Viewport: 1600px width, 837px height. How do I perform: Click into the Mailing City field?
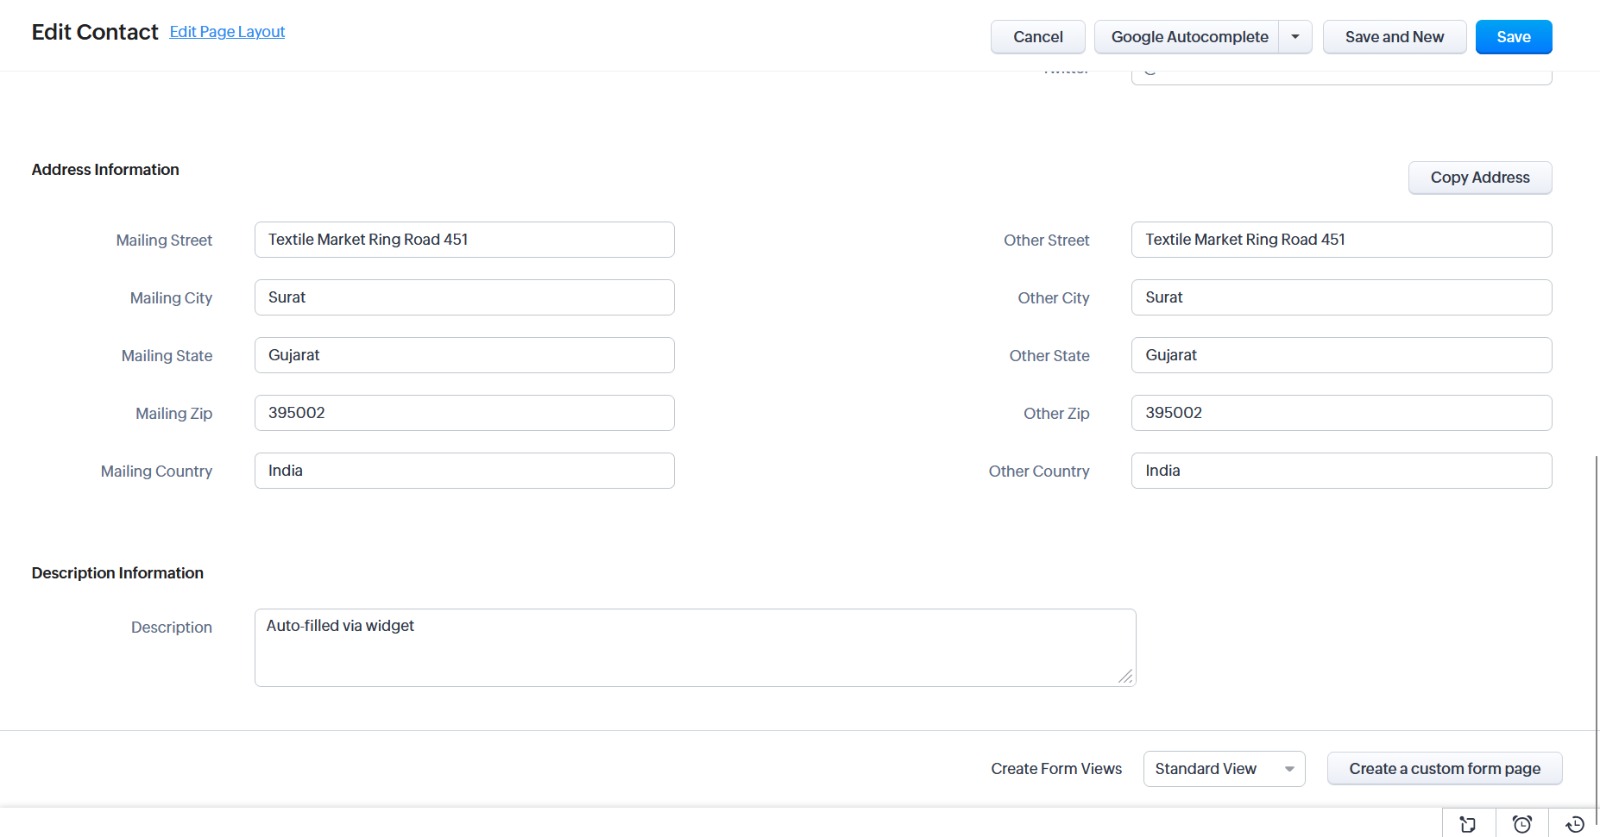pyautogui.click(x=464, y=298)
